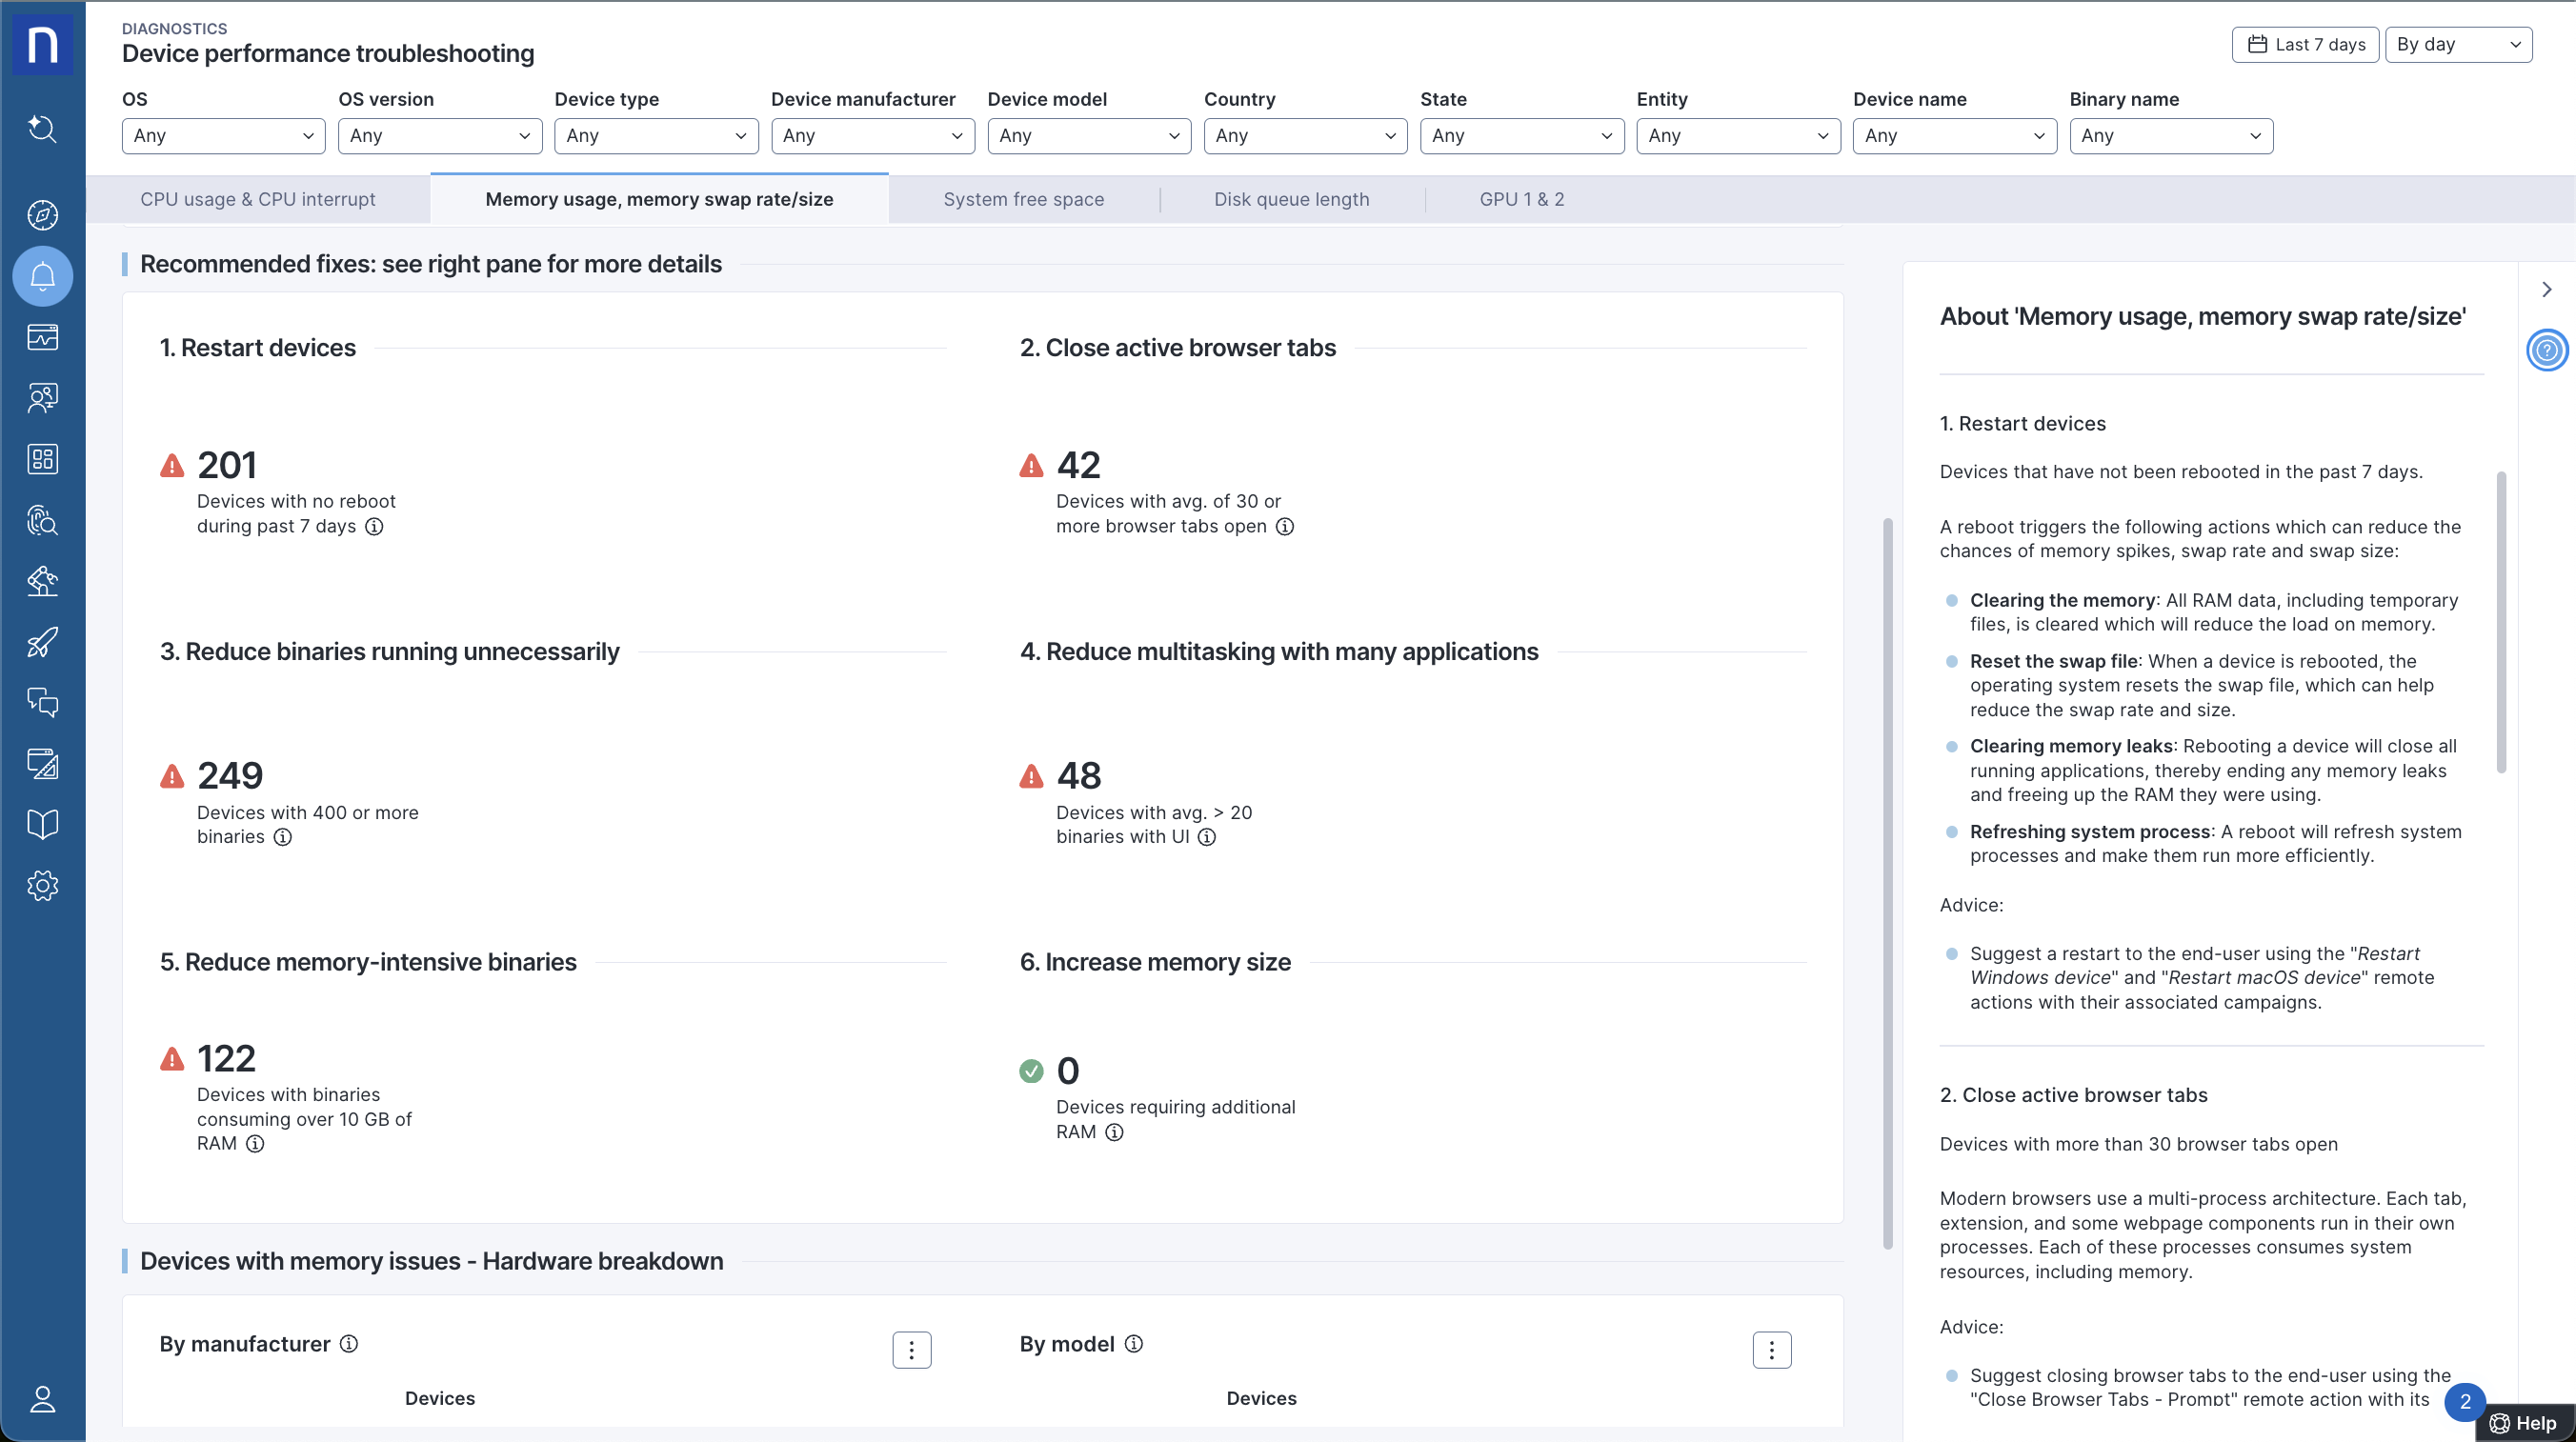Click the 'Last 7 days' date range button
Viewport: 2576px width, 1442px height.
(x=2305, y=43)
